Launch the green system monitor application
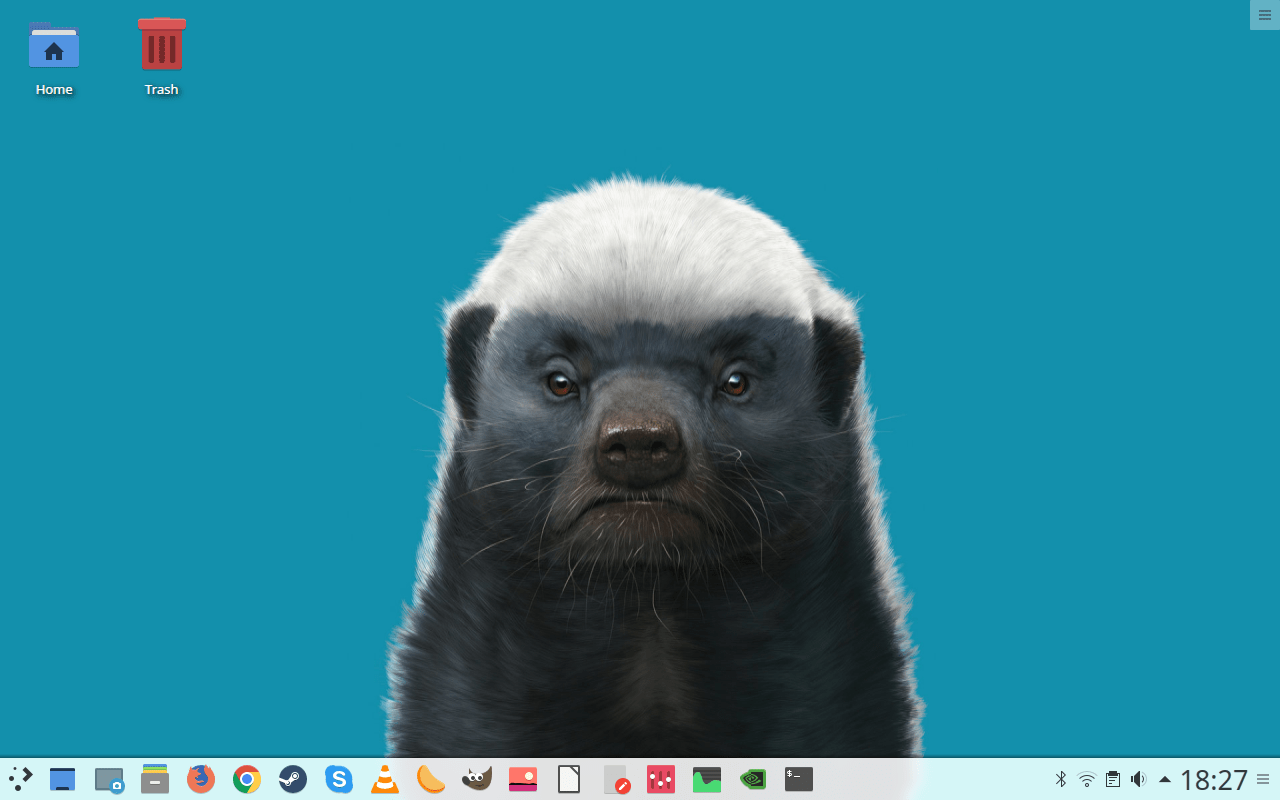 click(707, 779)
